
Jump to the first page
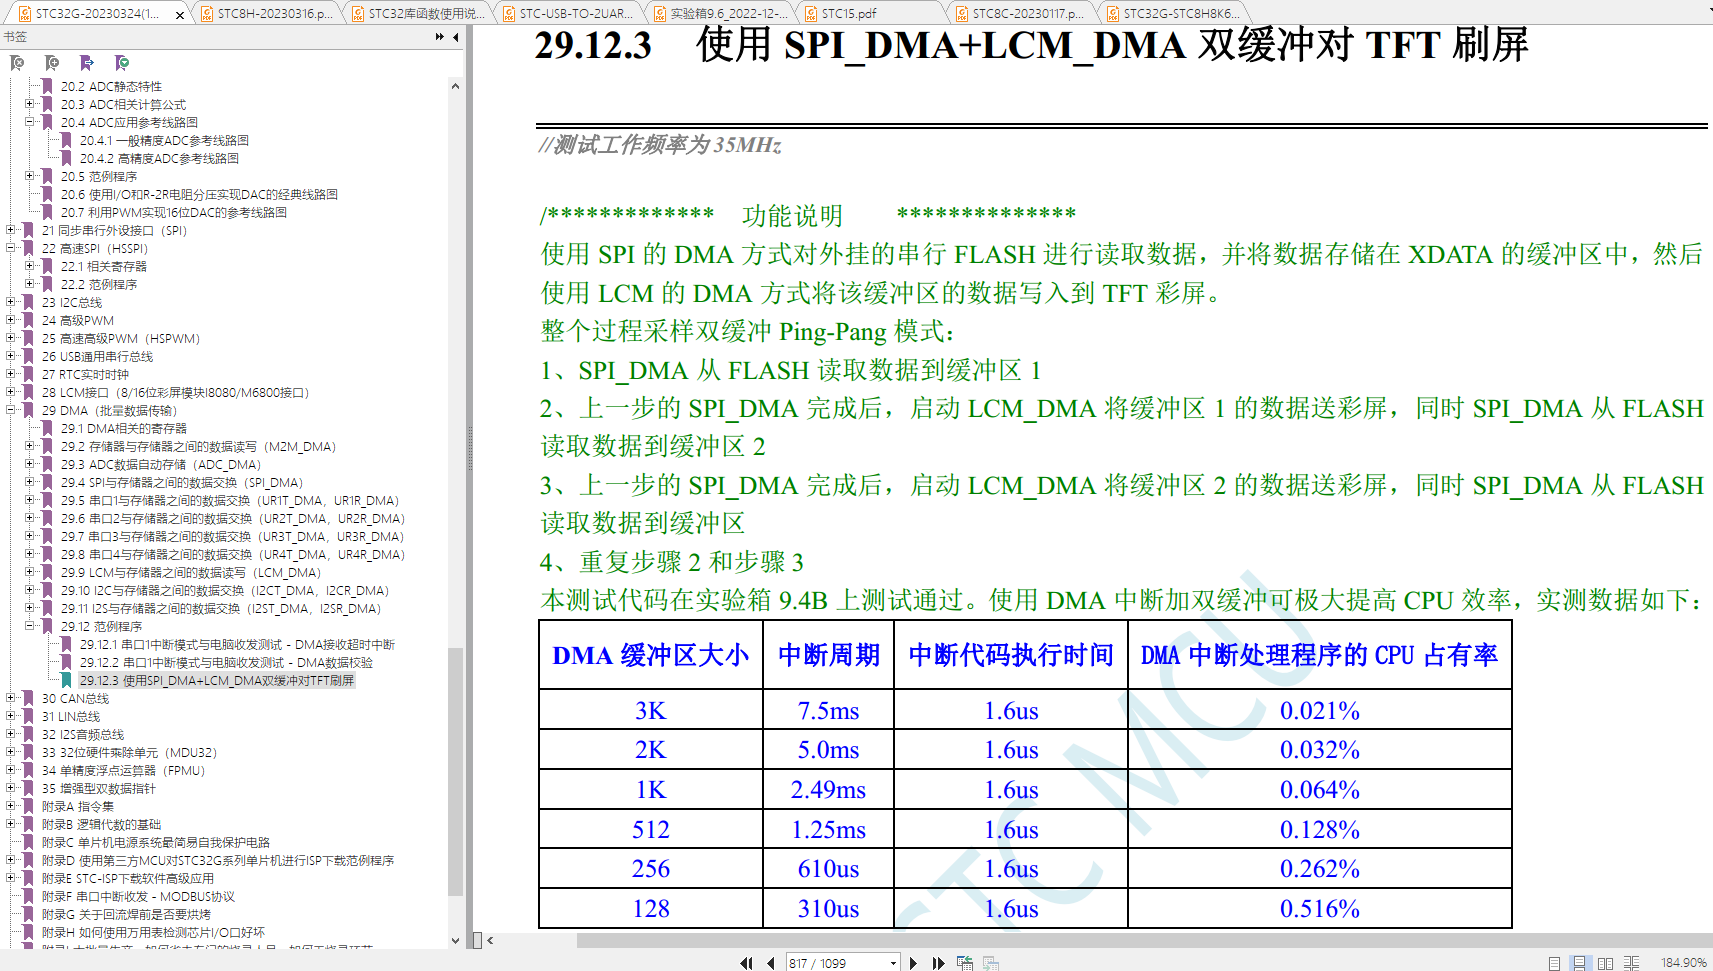[x=746, y=963]
